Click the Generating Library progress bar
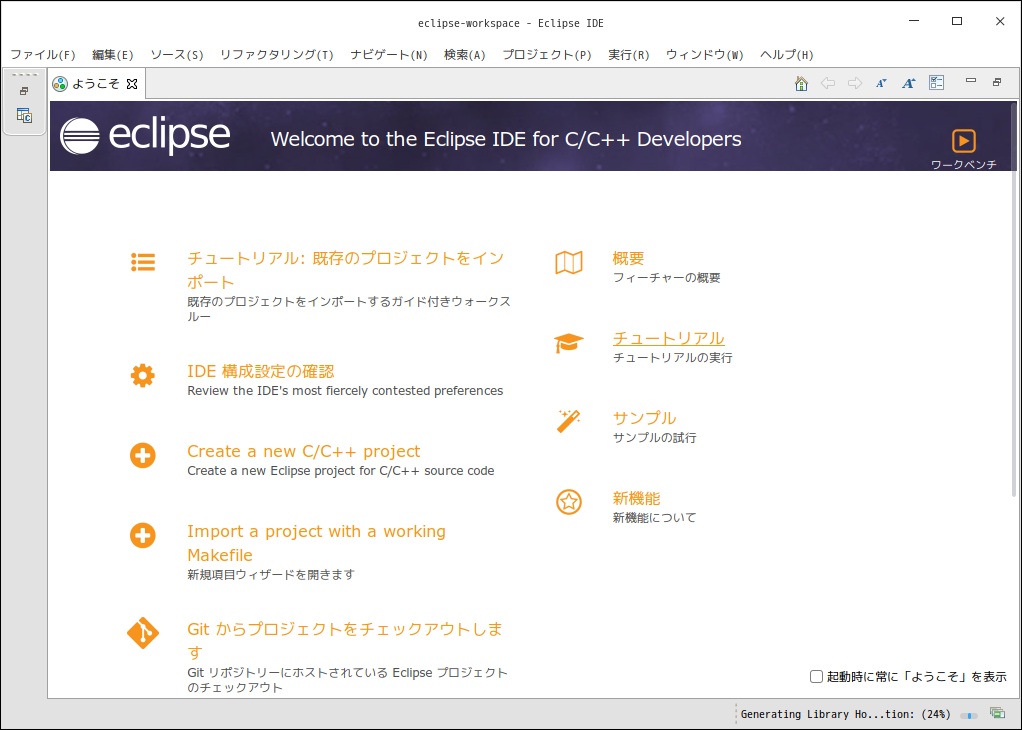Screen dimensions: 1022x730 click(969, 715)
